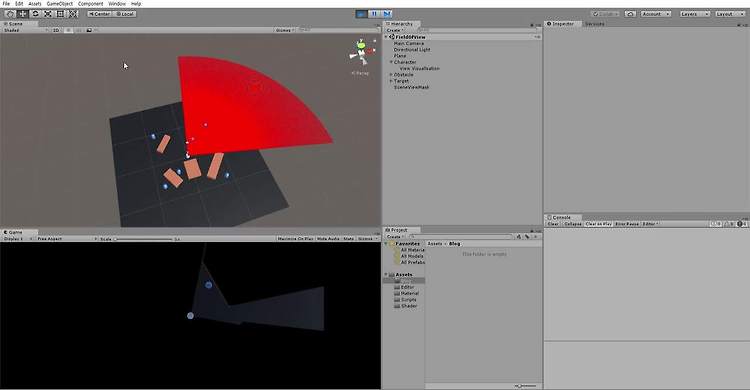Collapse the FieldOfView scene in Hierarchy
750x390 pixels.
pyautogui.click(x=386, y=37)
